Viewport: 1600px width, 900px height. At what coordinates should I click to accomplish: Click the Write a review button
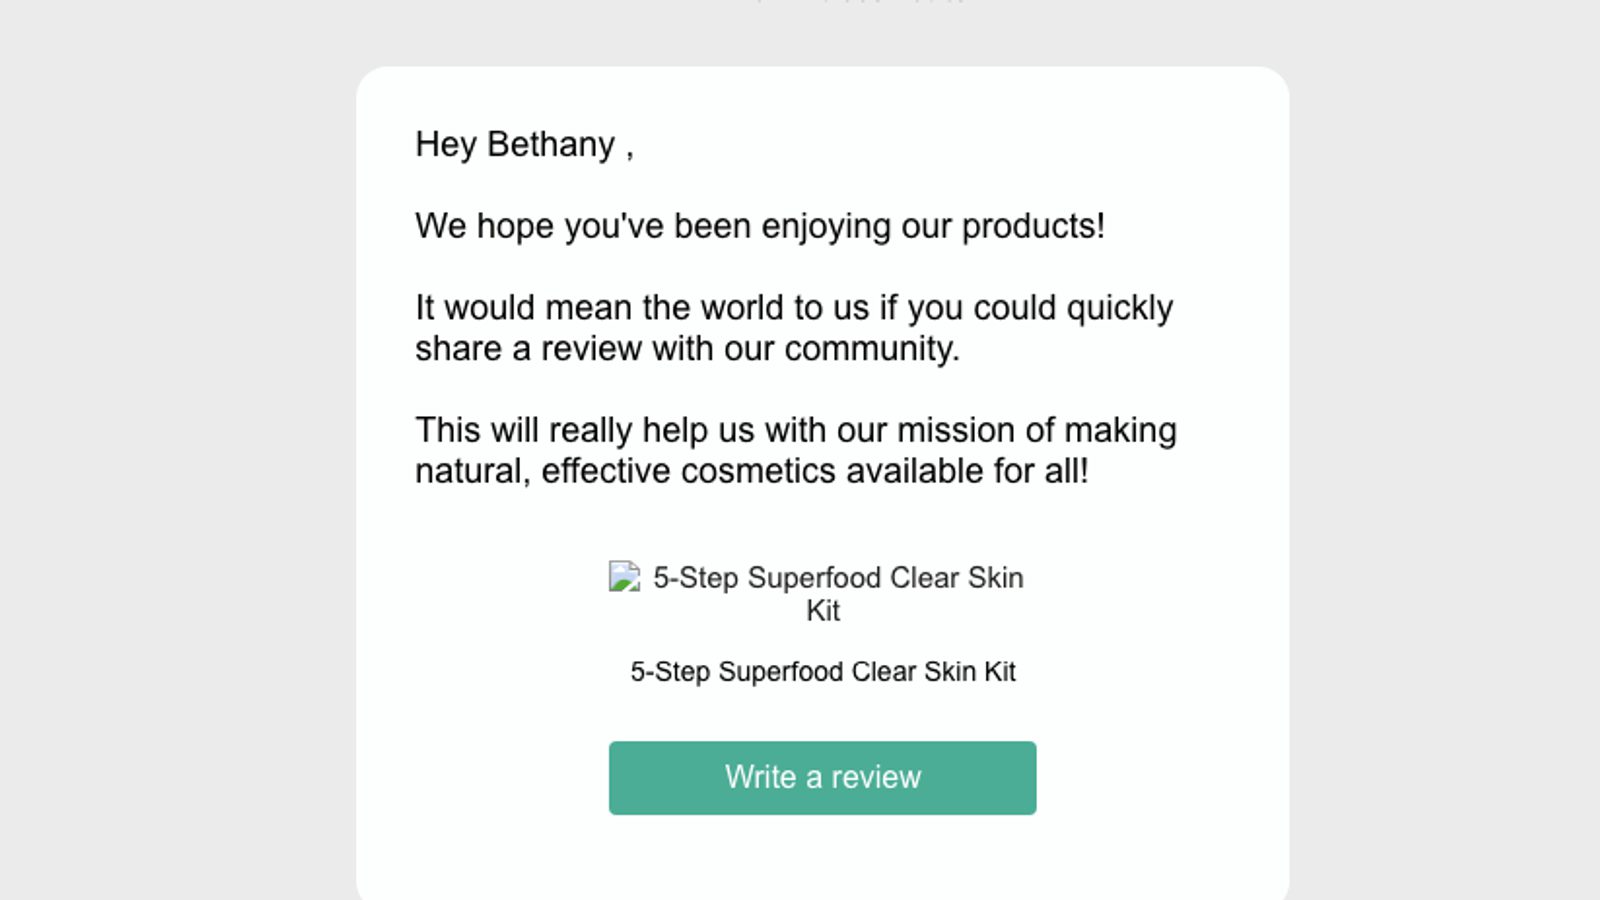point(822,777)
